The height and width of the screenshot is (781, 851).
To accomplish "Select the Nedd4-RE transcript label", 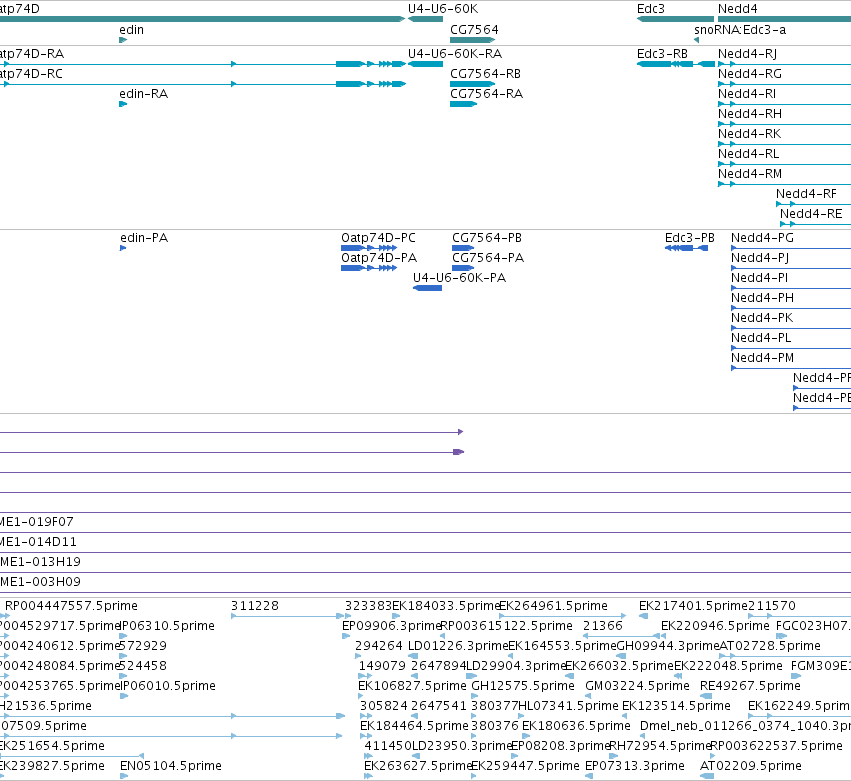I will pyautogui.click(x=811, y=214).
